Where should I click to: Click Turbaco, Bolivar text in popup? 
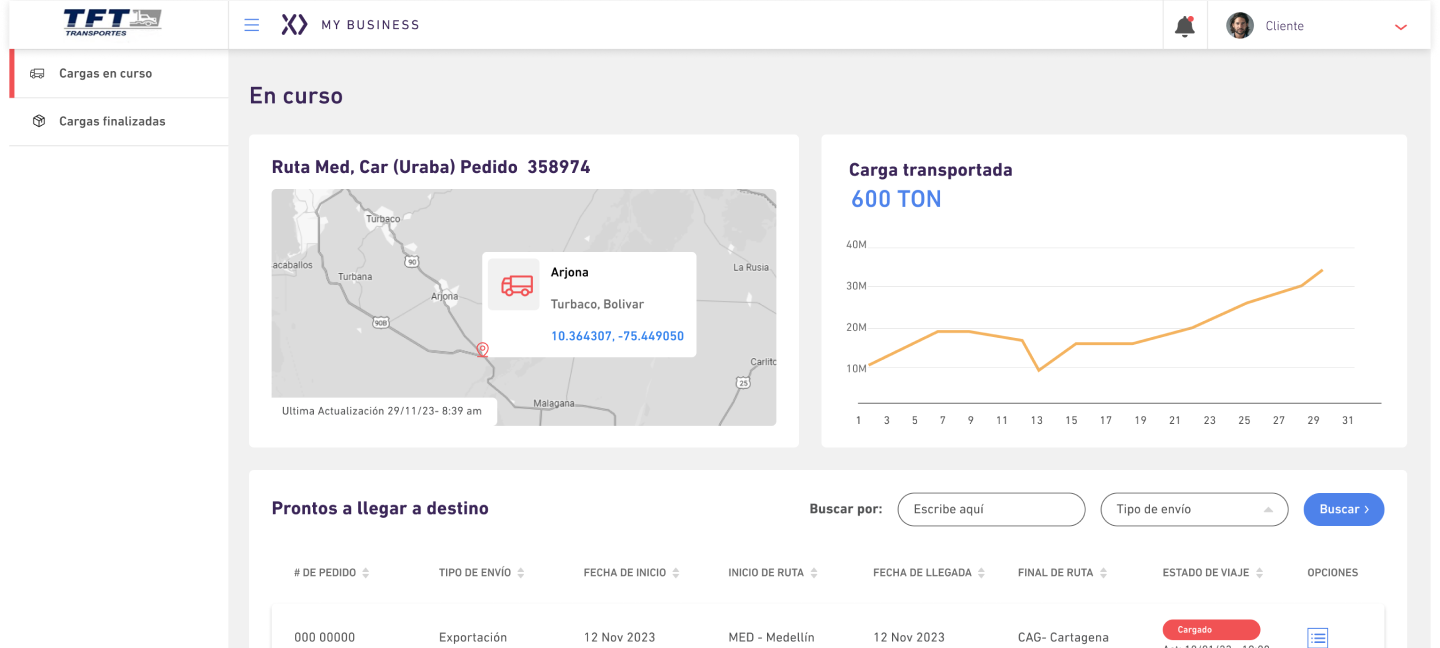pos(597,304)
